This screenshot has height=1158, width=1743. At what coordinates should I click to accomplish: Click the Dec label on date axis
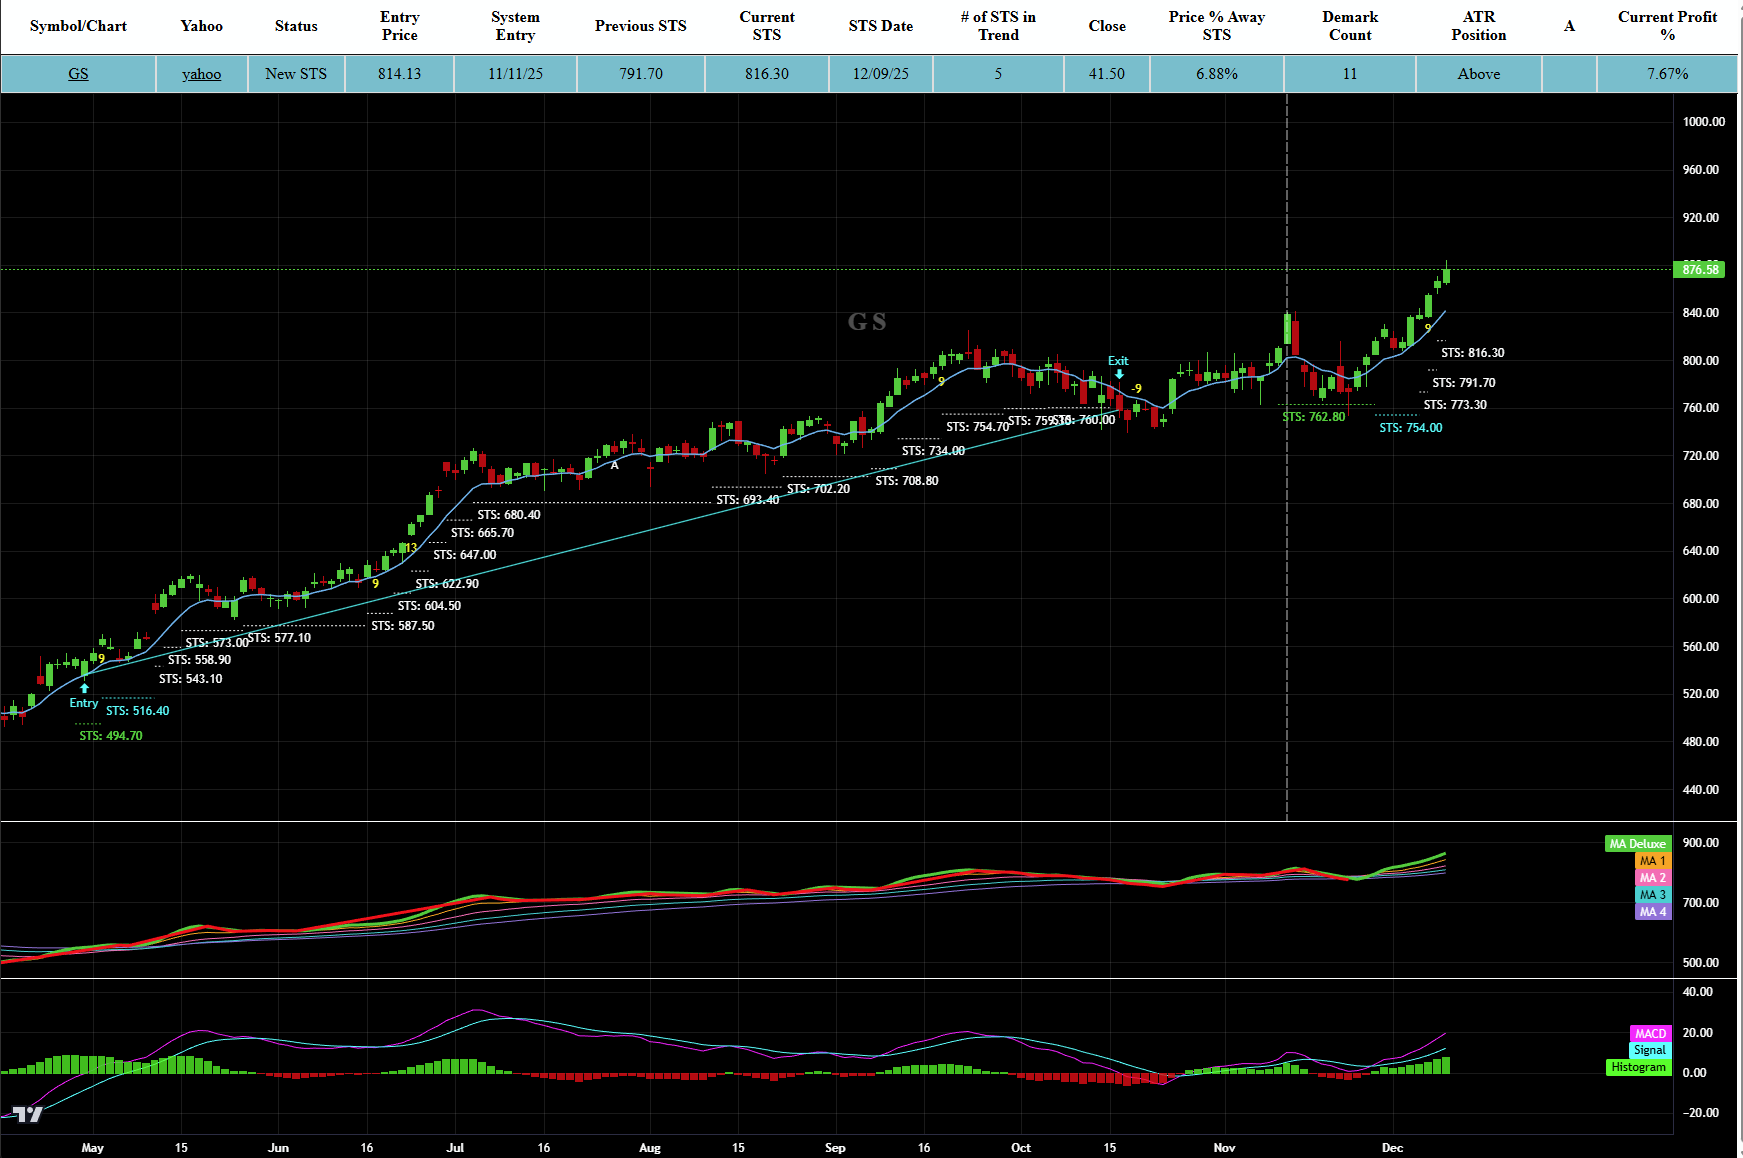coord(1392,1147)
